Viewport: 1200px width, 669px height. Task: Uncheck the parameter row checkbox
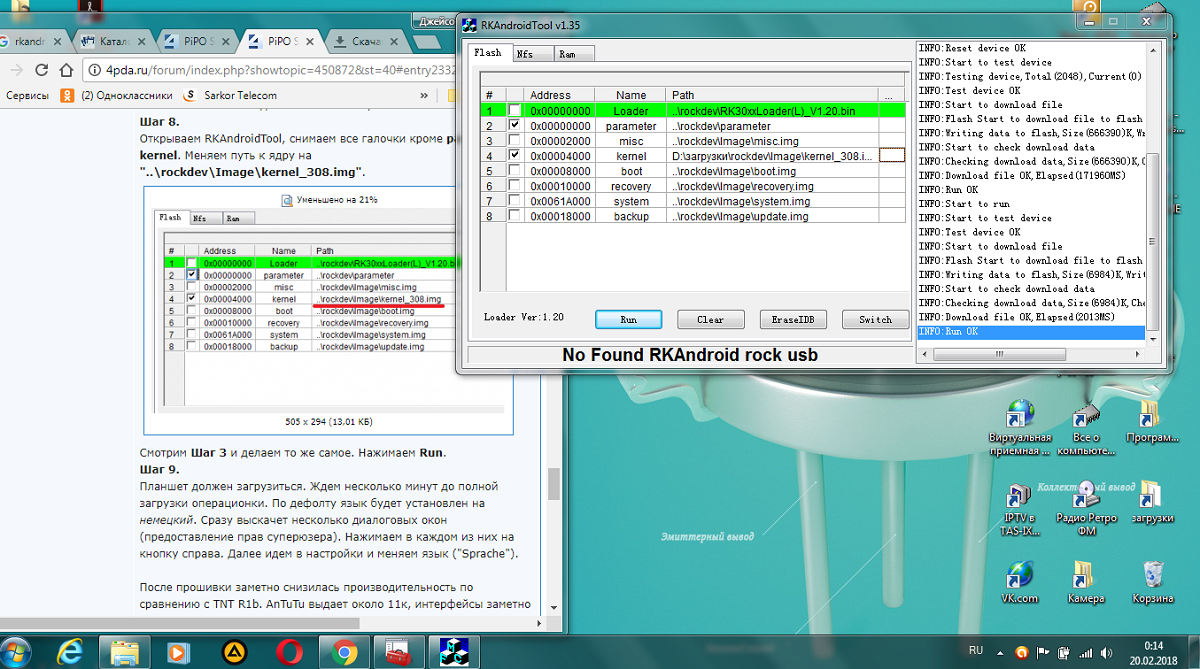[x=514, y=126]
